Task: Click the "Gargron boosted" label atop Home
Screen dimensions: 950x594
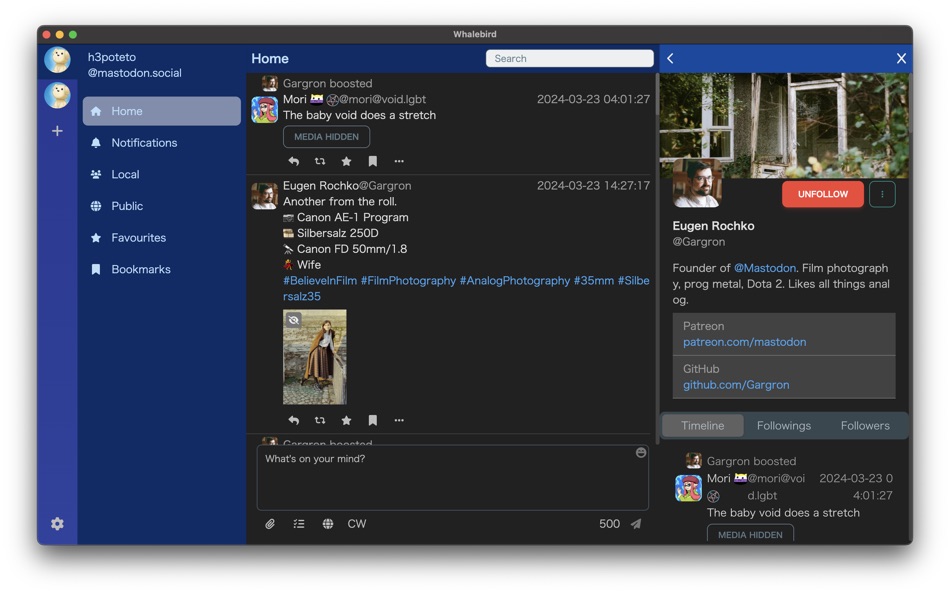Action: click(327, 84)
